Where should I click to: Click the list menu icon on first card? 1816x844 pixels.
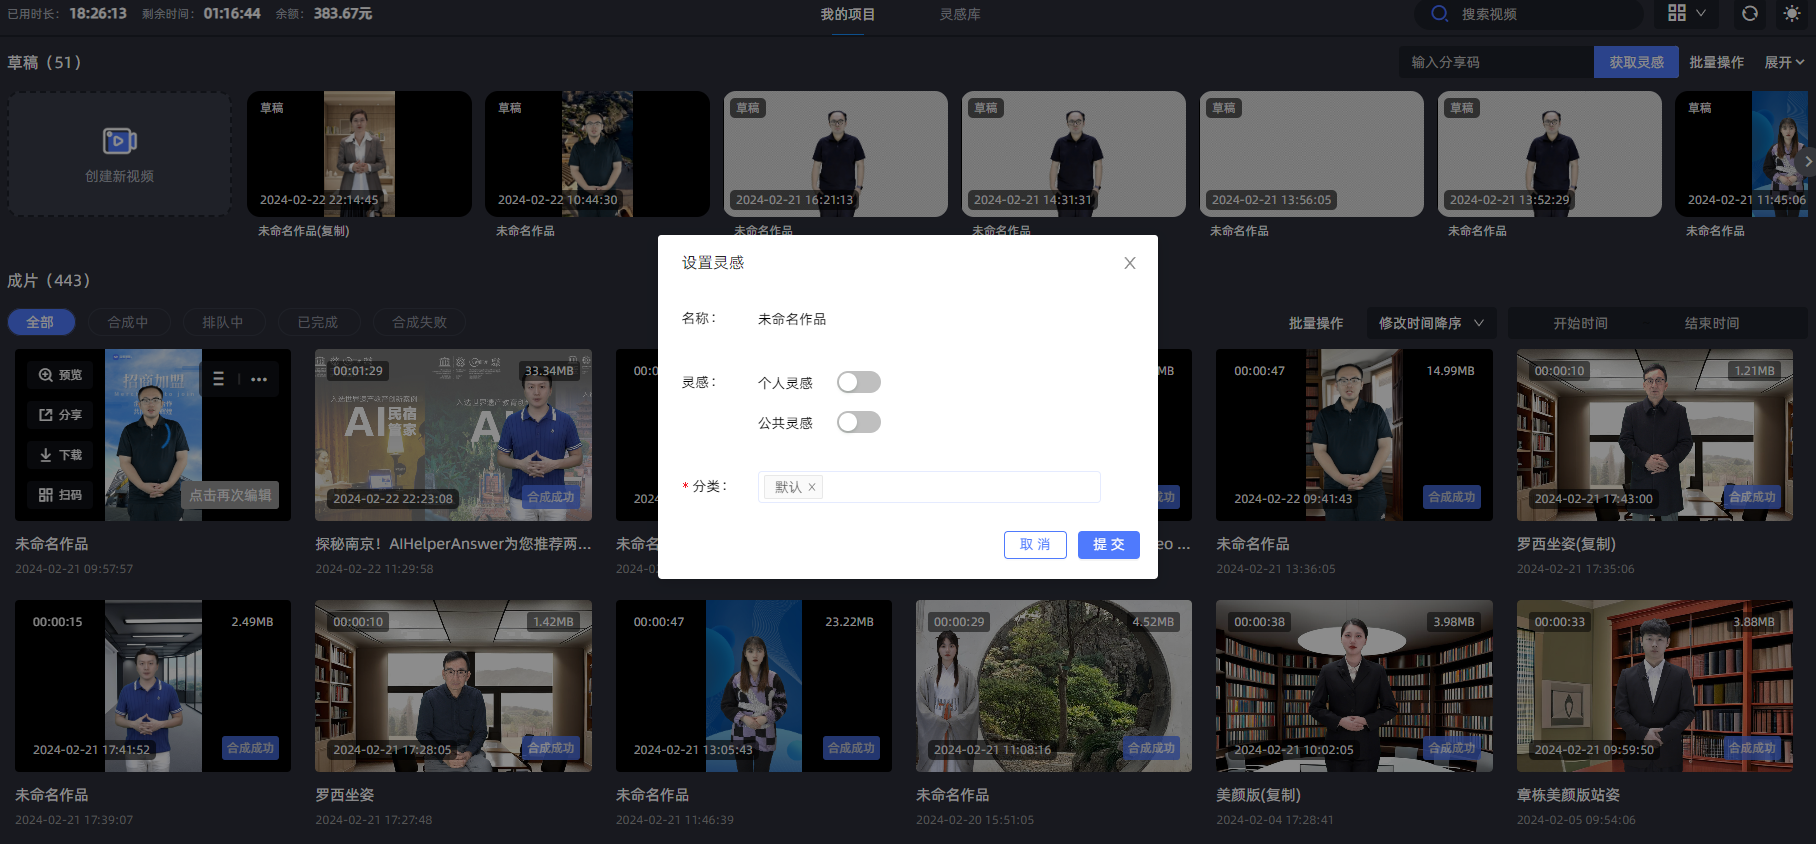click(219, 379)
